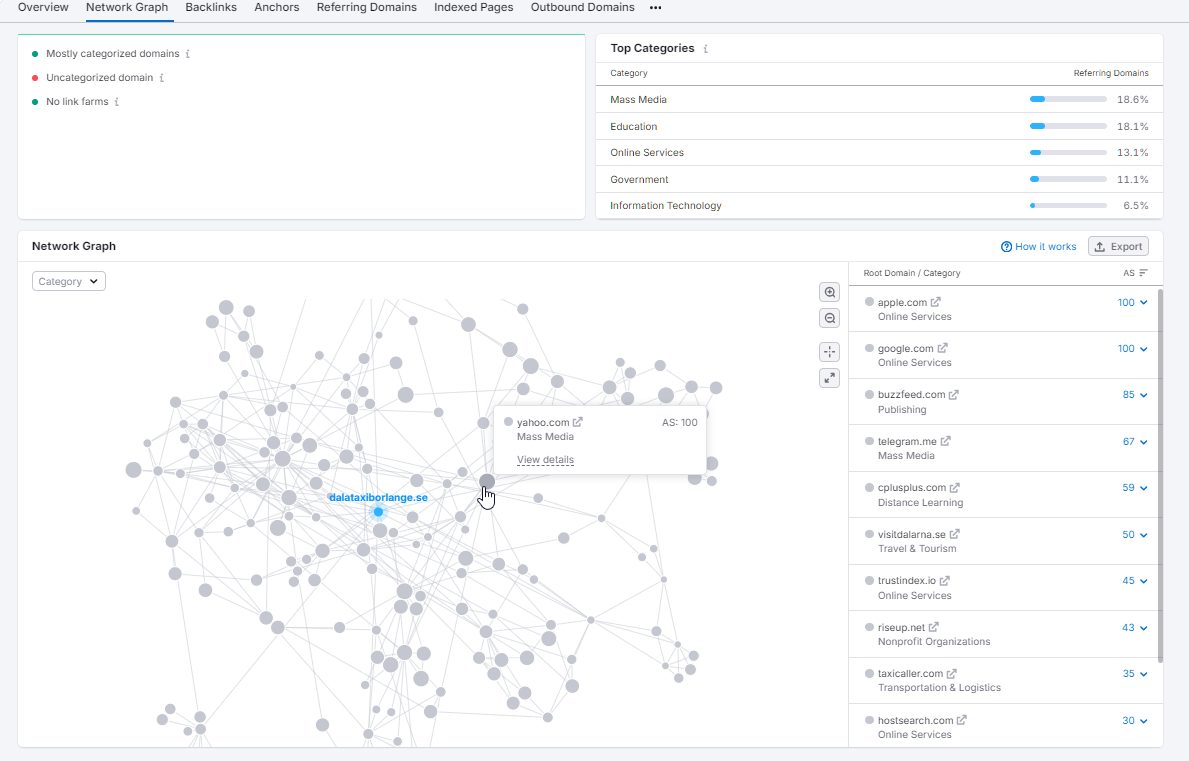
Task: Zoom into the network graph
Action: tap(829, 292)
